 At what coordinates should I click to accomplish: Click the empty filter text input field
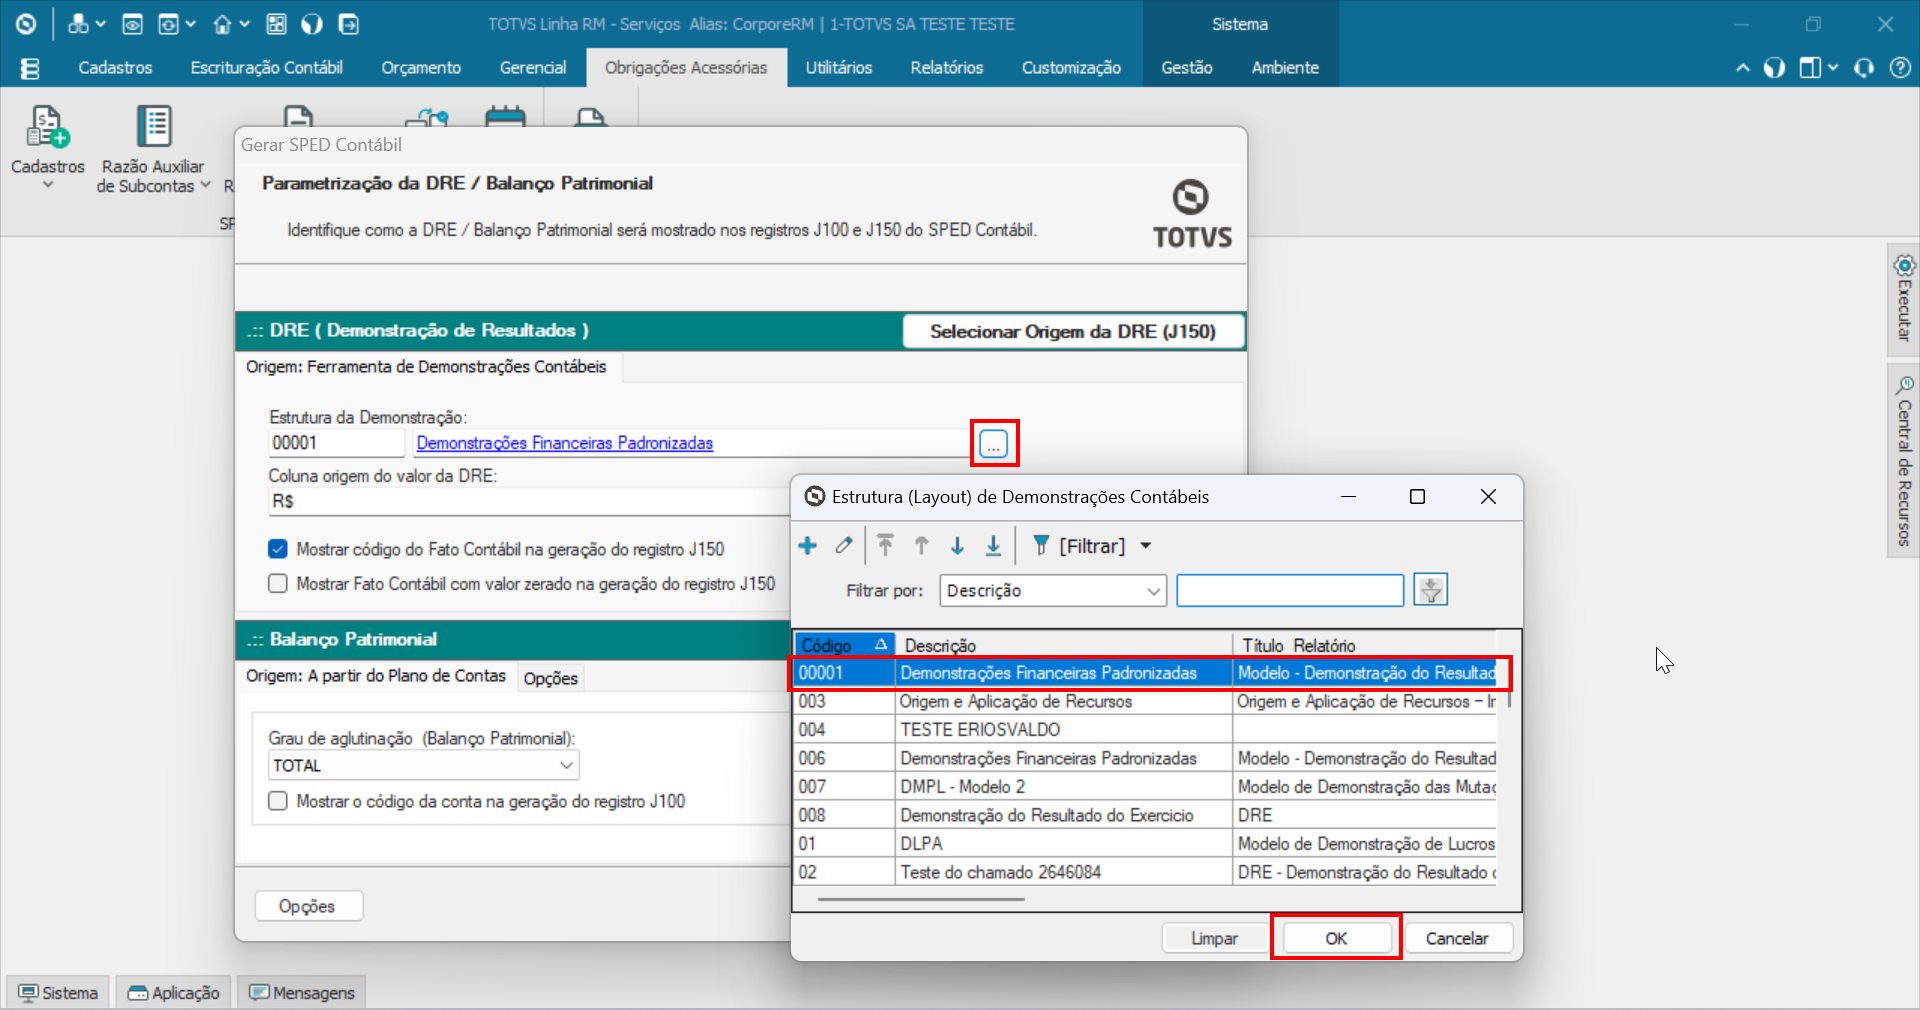tap(1290, 590)
